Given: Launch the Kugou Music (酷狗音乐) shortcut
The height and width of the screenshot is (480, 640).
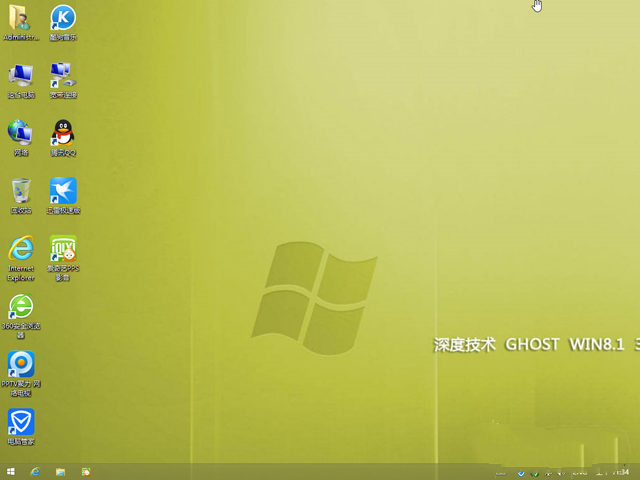Looking at the screenshot, I should click(63, 18).
